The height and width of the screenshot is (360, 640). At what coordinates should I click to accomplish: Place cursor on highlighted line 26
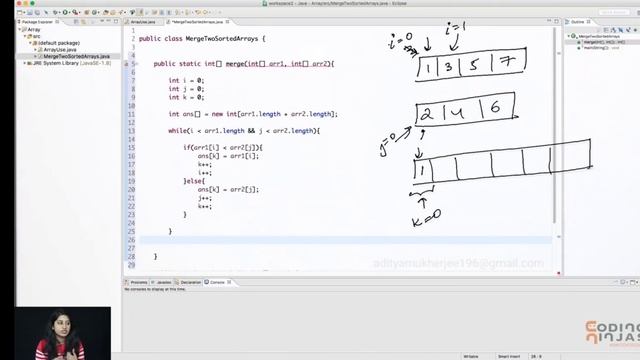tap(346, 240)
